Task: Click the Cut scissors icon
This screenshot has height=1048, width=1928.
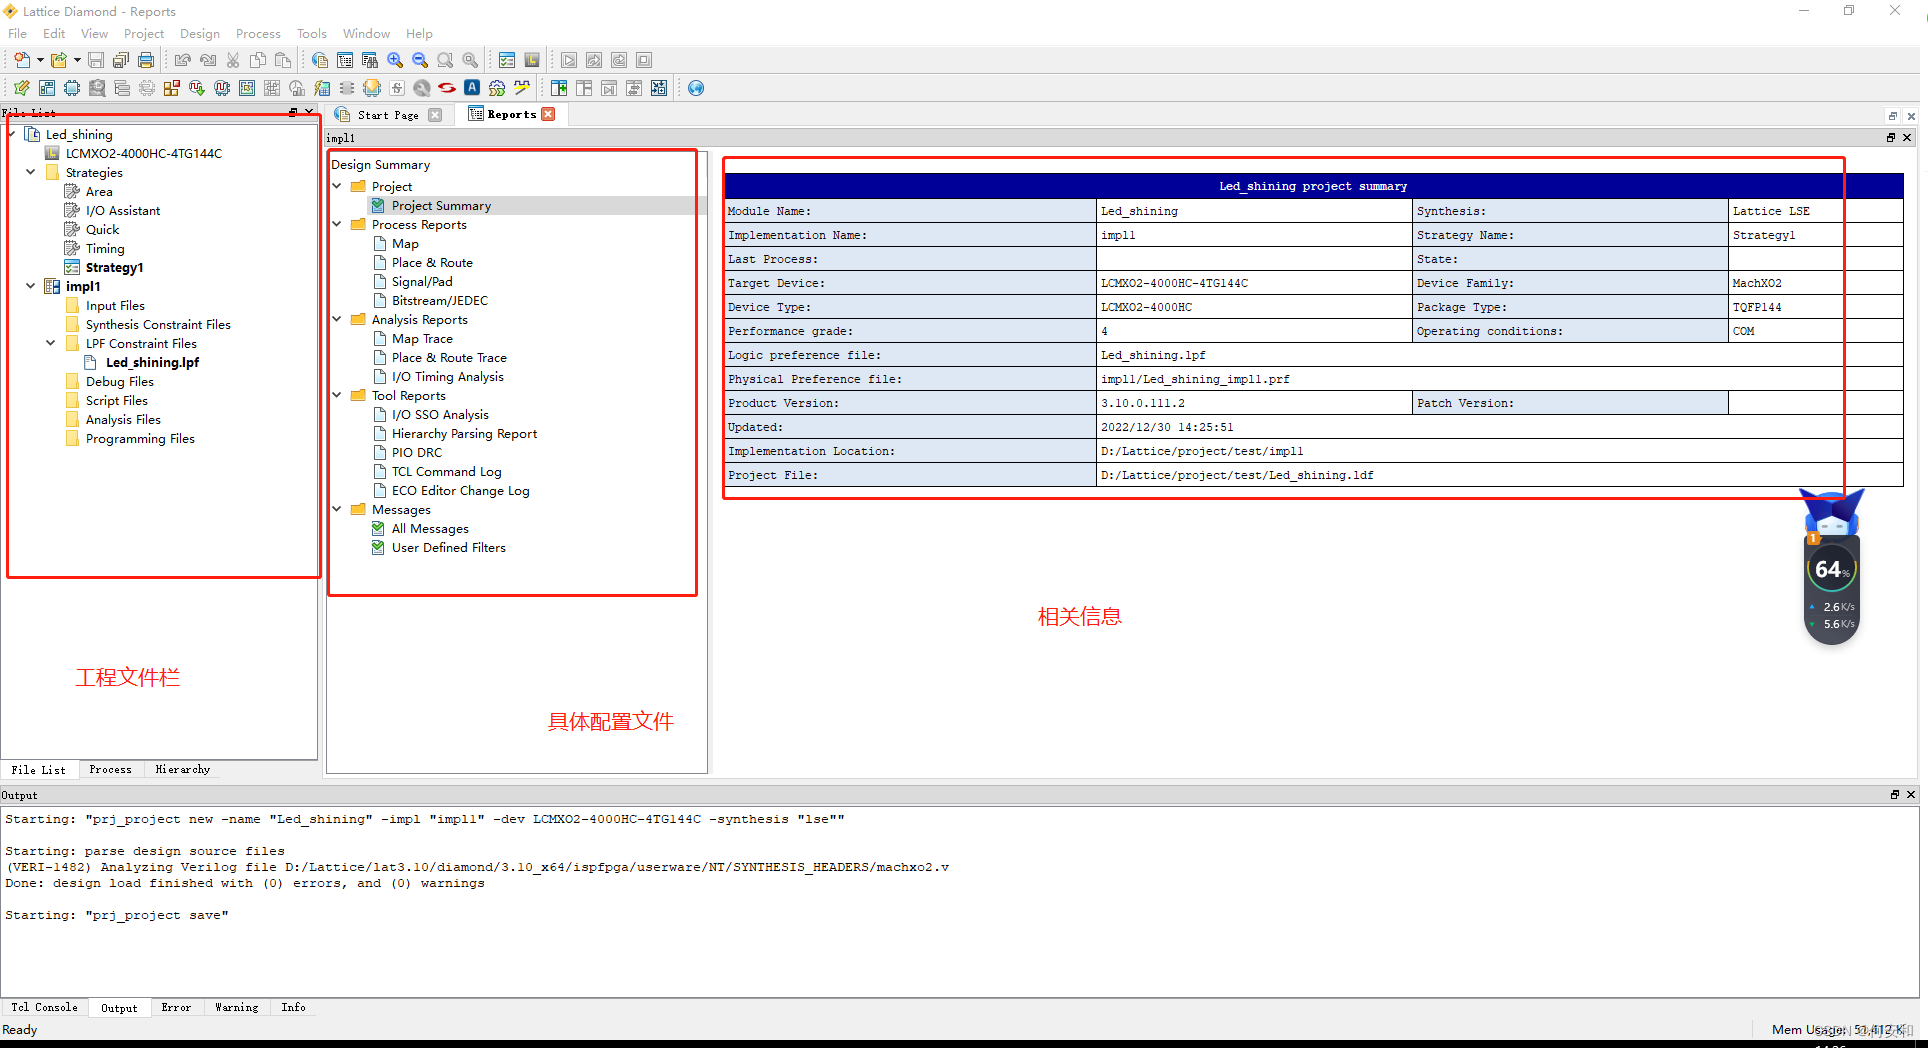Action: pyautogui.click(x=233, y=60)
